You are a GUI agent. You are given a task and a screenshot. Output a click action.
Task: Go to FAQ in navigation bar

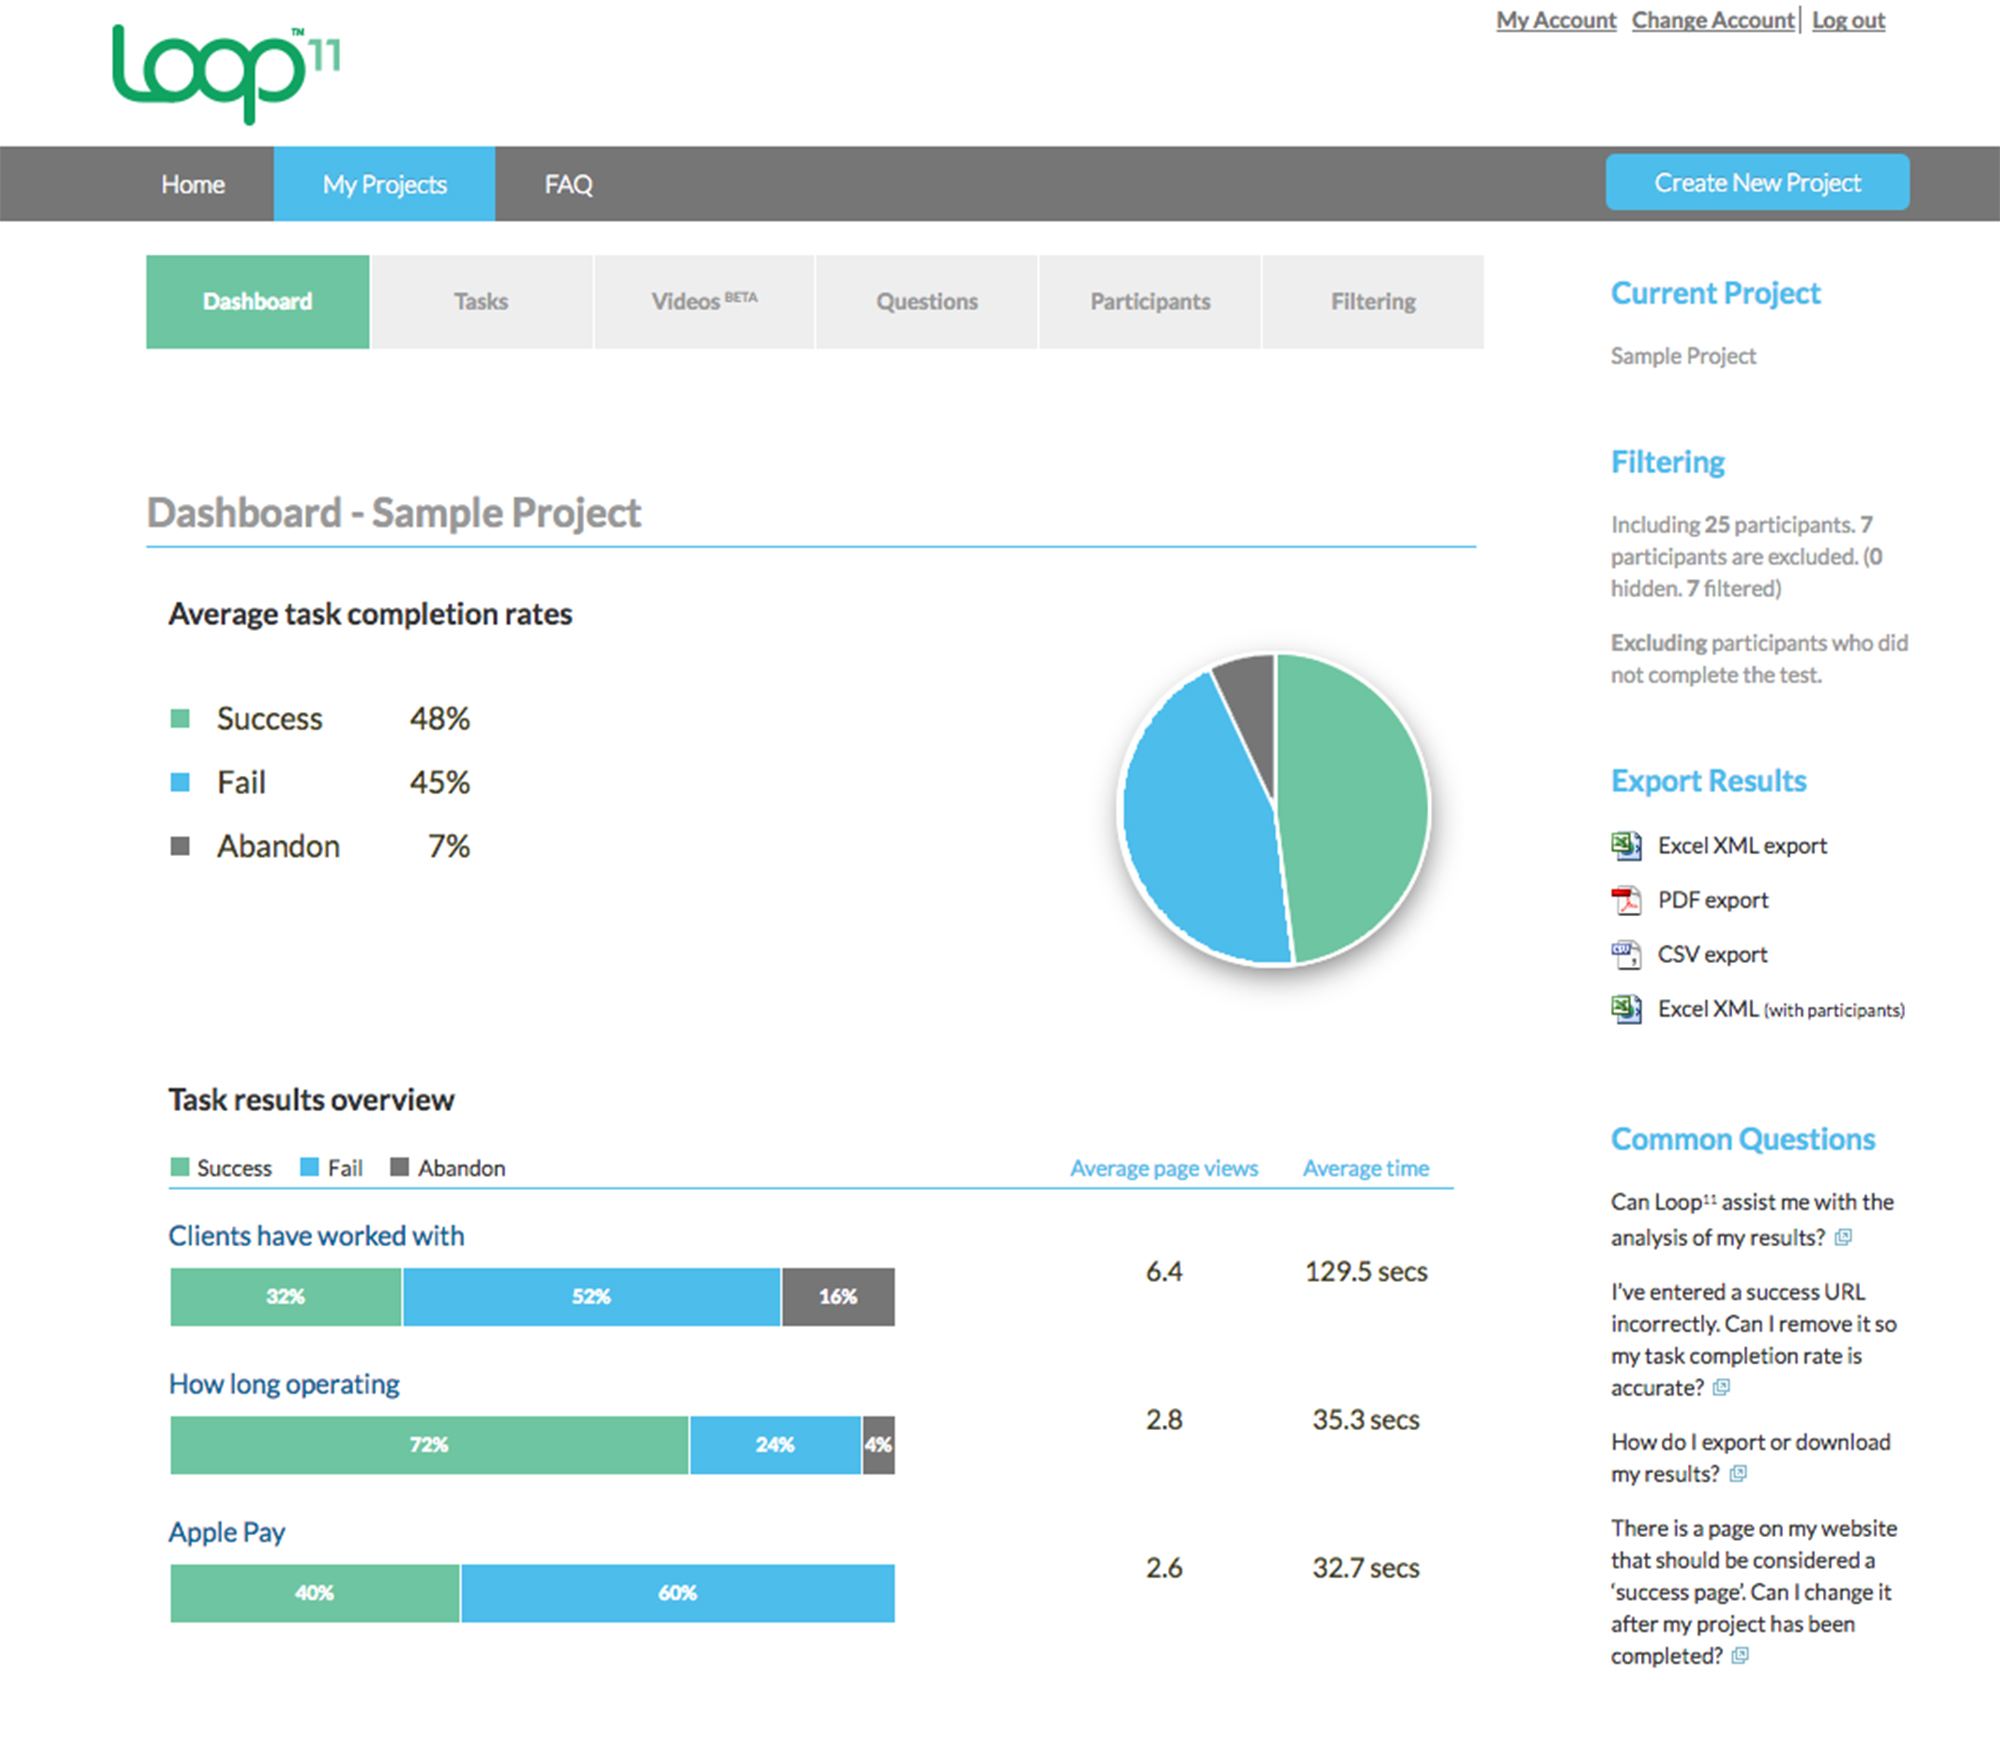568,185
